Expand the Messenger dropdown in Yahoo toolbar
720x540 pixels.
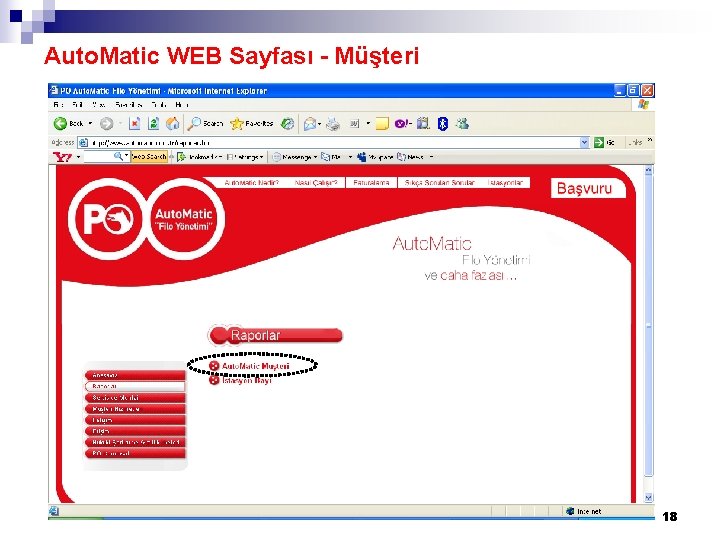click(x=315, y=157)
